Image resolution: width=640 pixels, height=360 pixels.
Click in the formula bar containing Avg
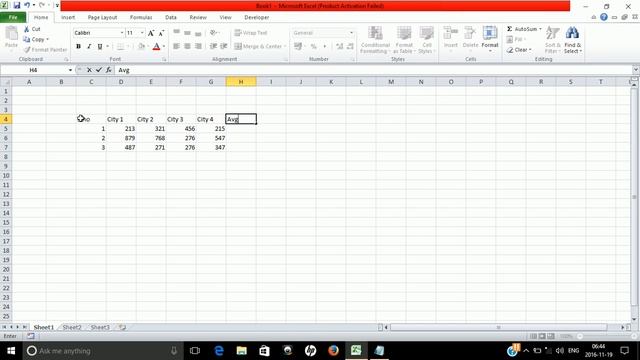pos(373,70)
